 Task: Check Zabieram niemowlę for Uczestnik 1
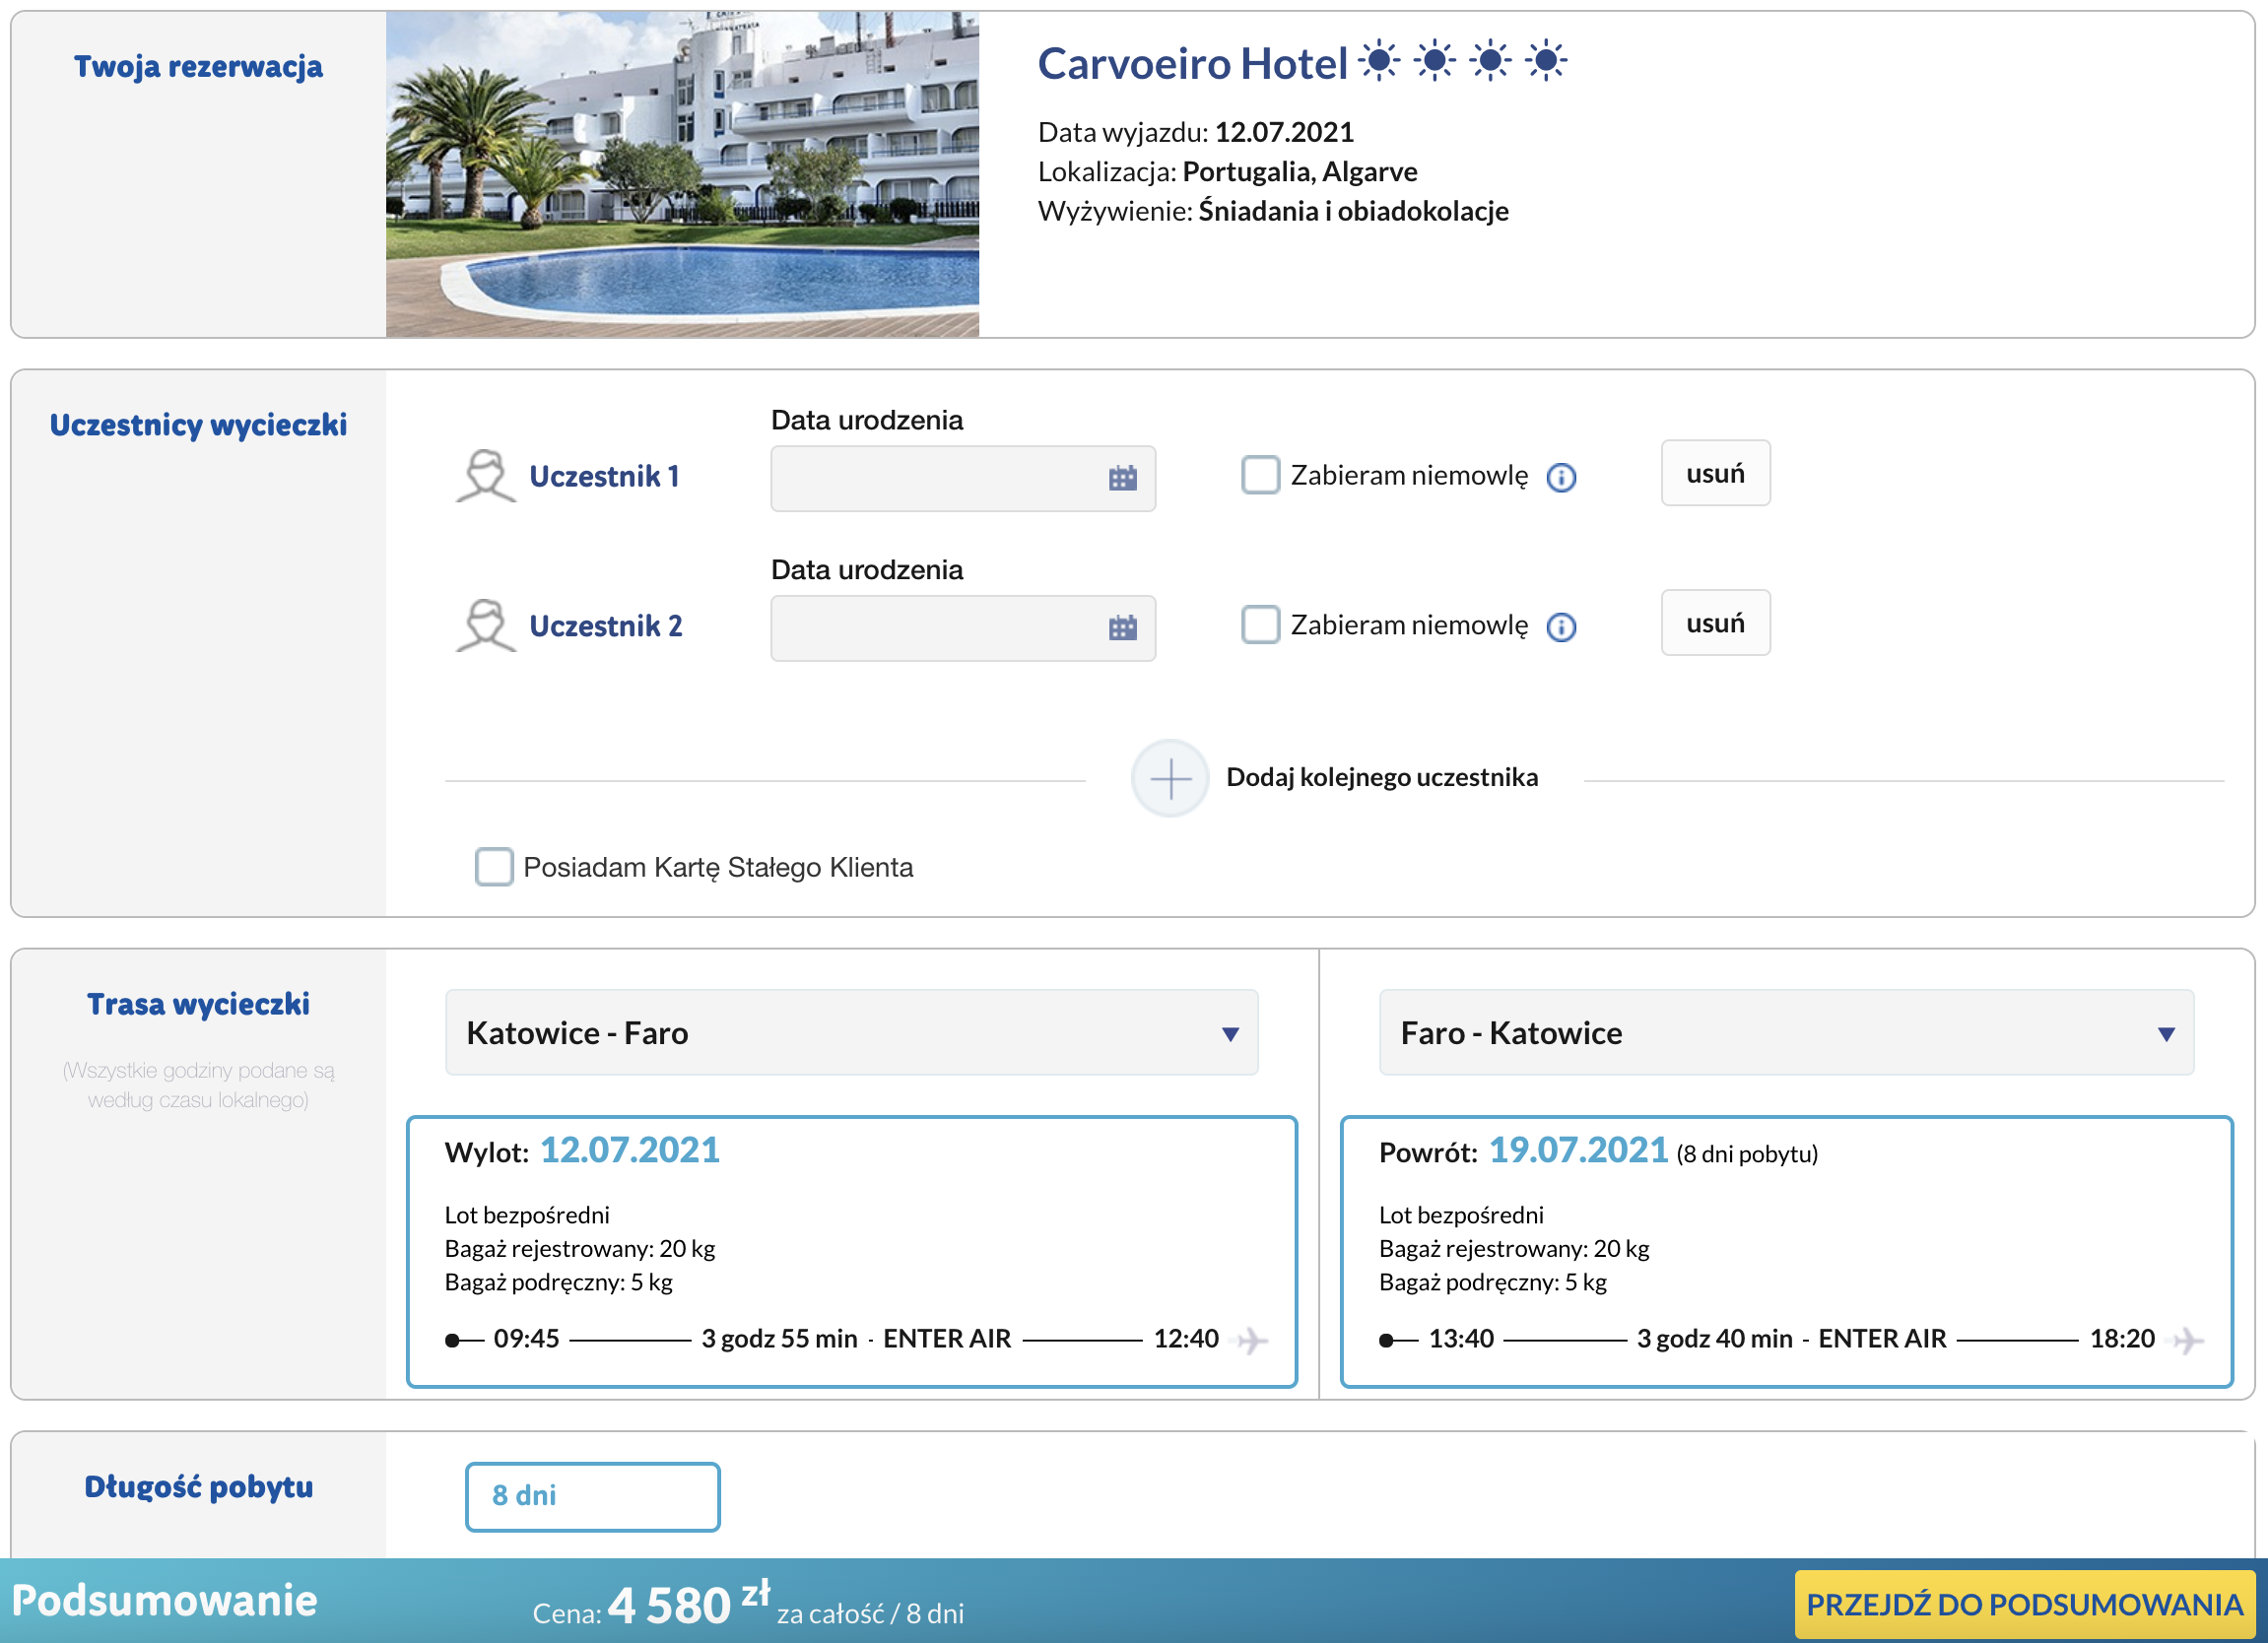click(1259, 475)
